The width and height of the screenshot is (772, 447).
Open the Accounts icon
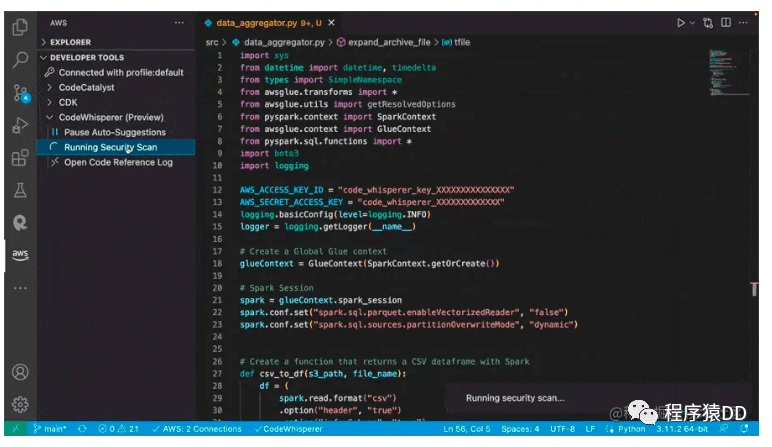(20, 372)
